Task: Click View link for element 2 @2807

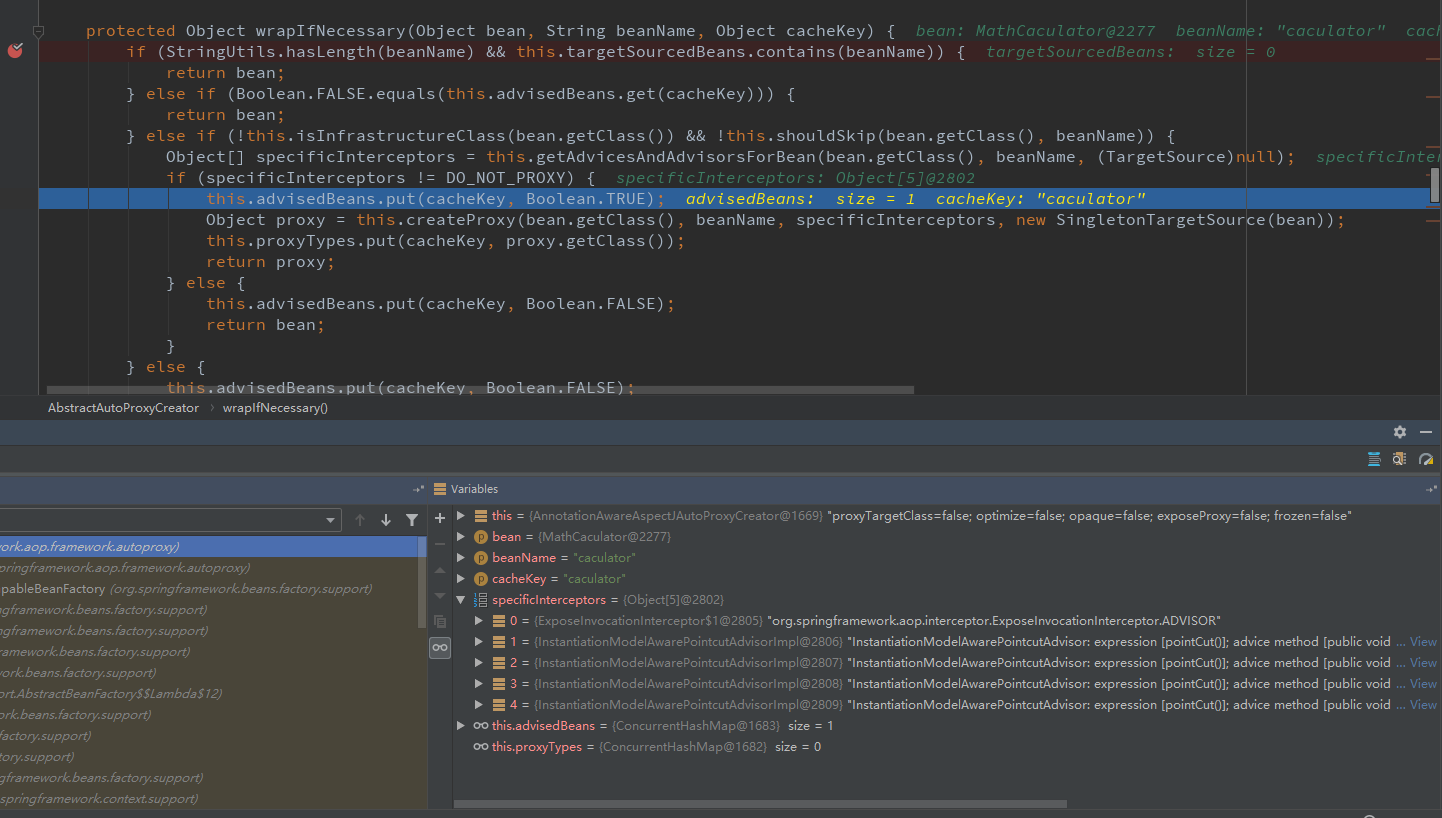Action: point(1423,663)
